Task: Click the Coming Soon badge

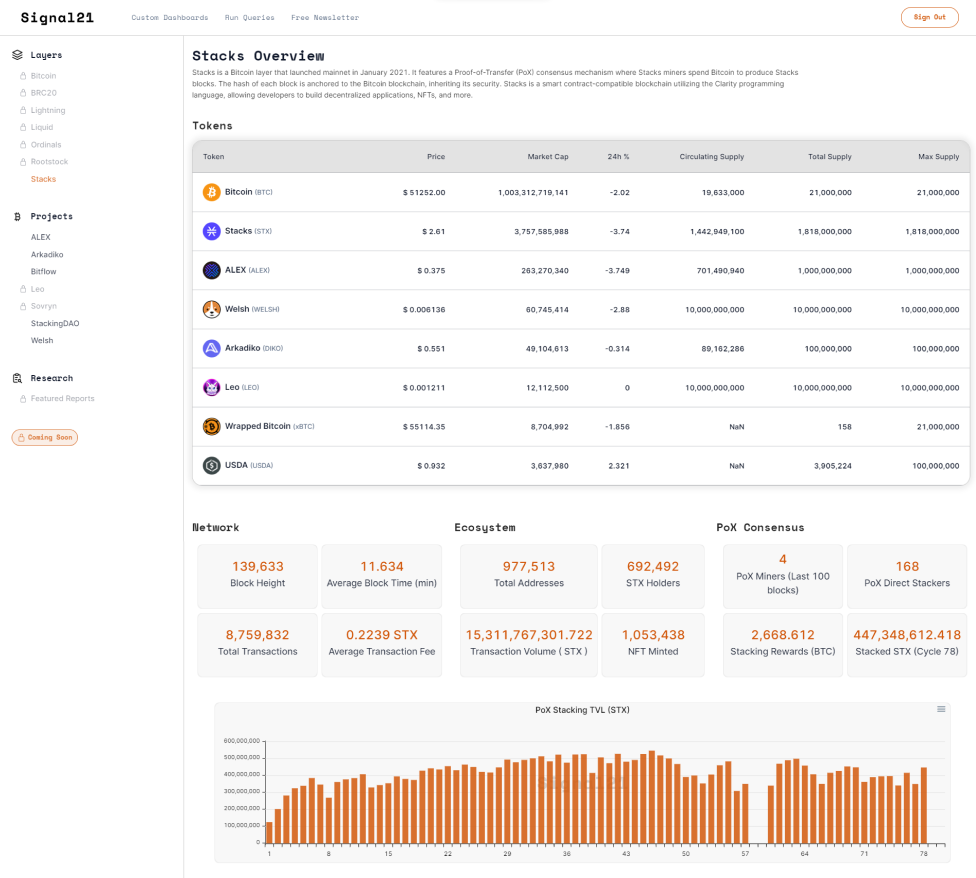Action: pos(44,437)
